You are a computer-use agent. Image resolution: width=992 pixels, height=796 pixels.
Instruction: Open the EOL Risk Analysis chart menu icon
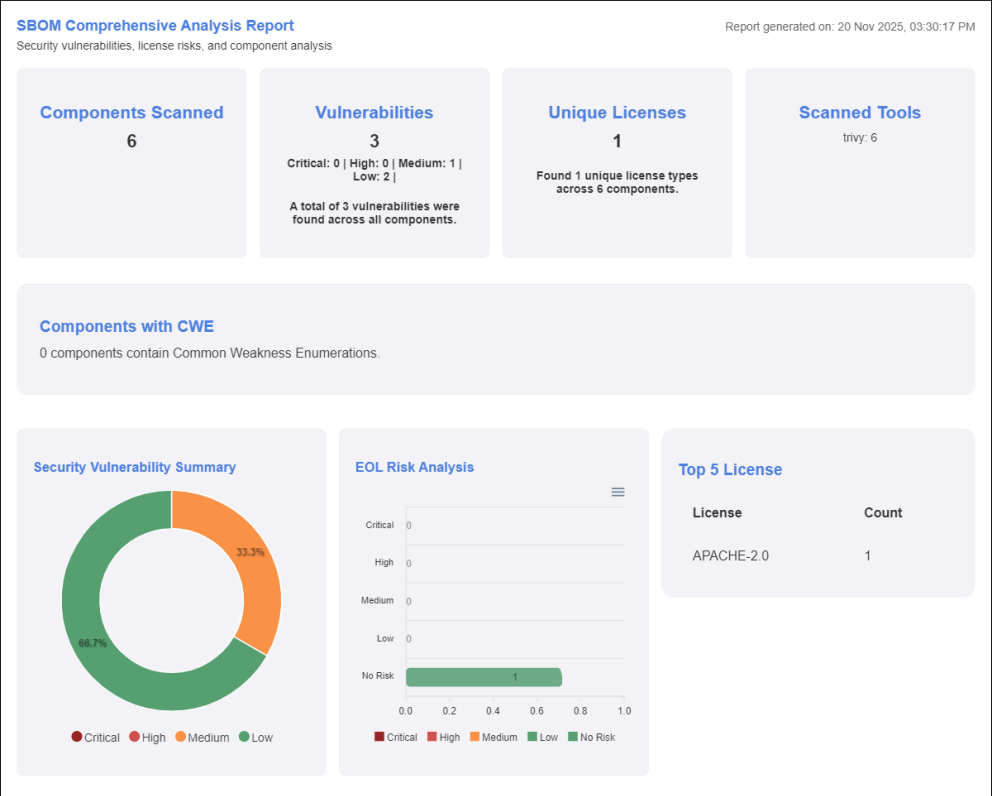point(618,492)
